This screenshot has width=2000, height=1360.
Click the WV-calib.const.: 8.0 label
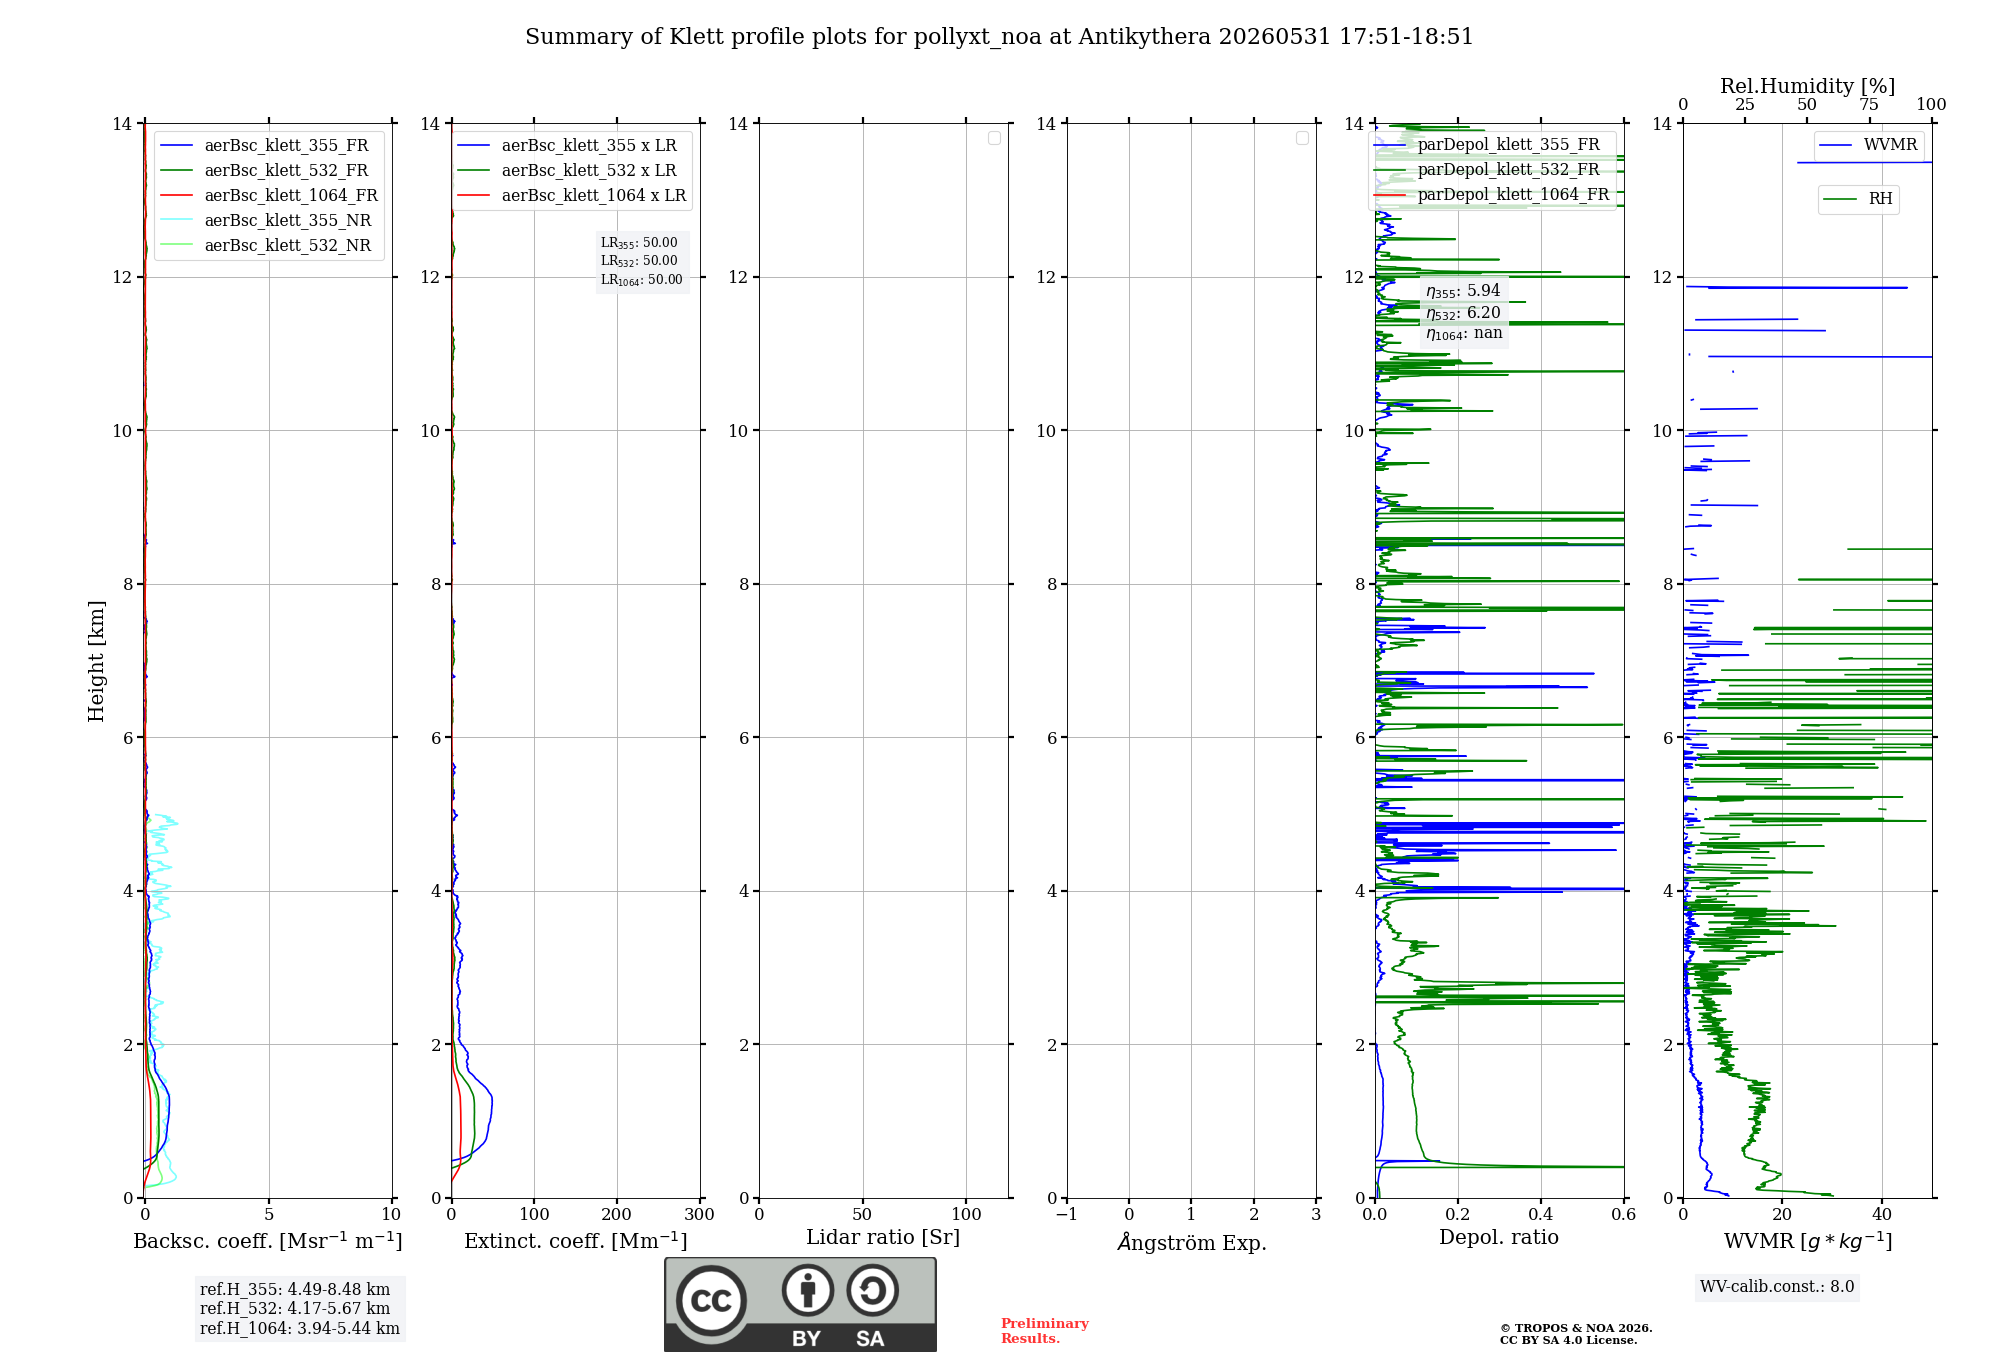tap(1777, 1287)
